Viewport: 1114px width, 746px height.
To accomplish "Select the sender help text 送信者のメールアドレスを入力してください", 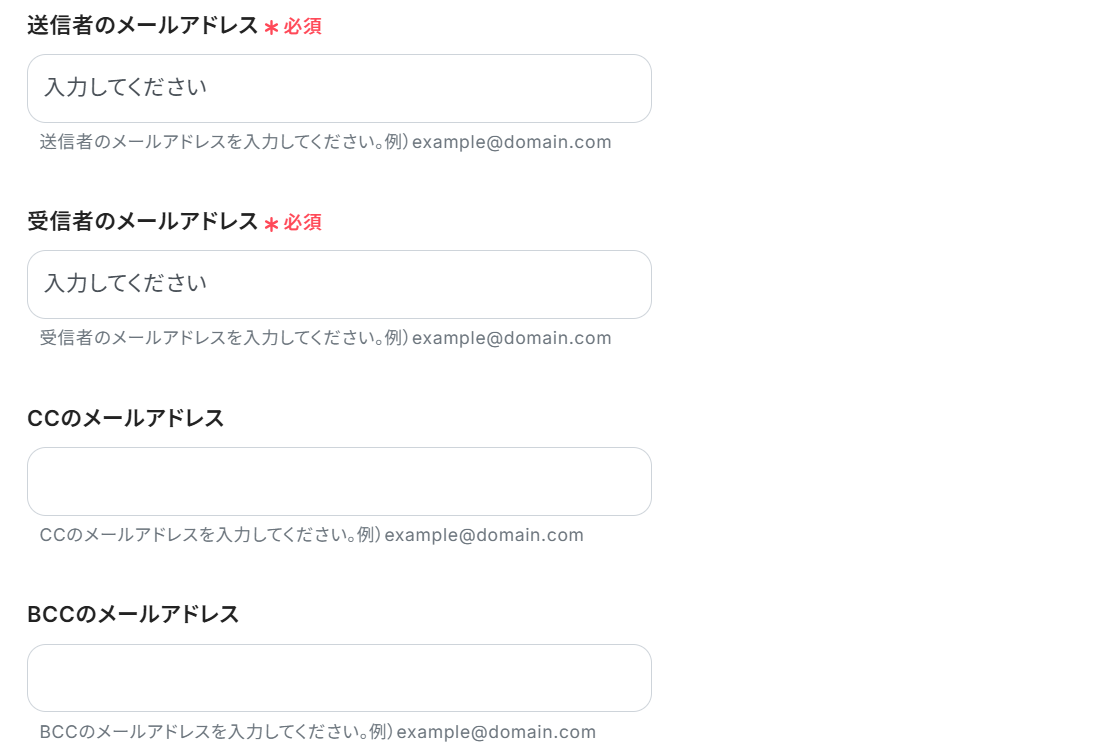I will pos(211,141).
